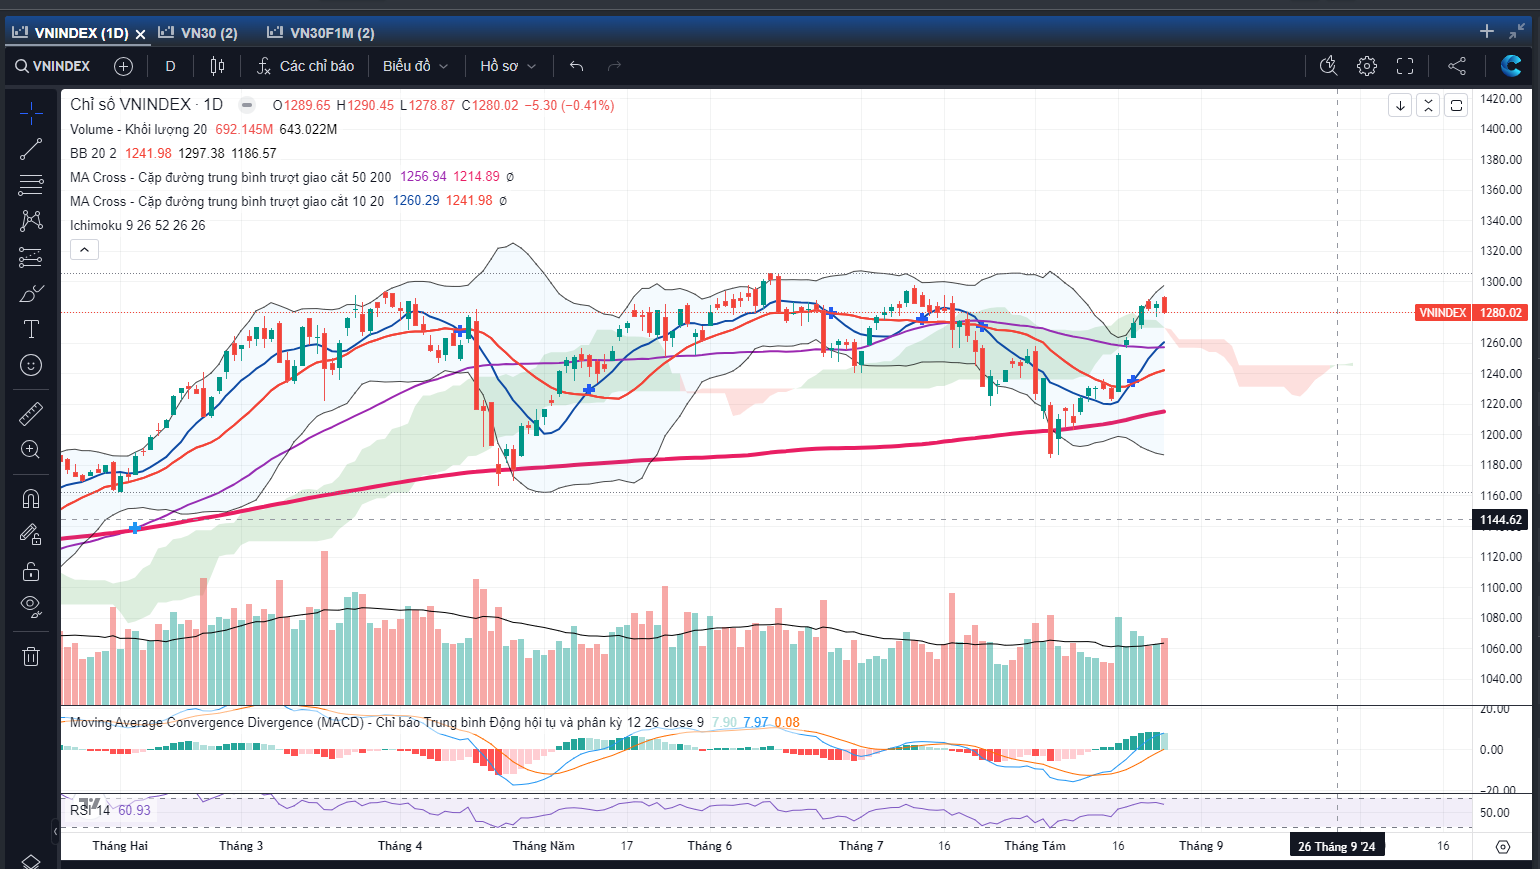Open chart settings gear icon

pyautogui.click(x=1367, y=66)
